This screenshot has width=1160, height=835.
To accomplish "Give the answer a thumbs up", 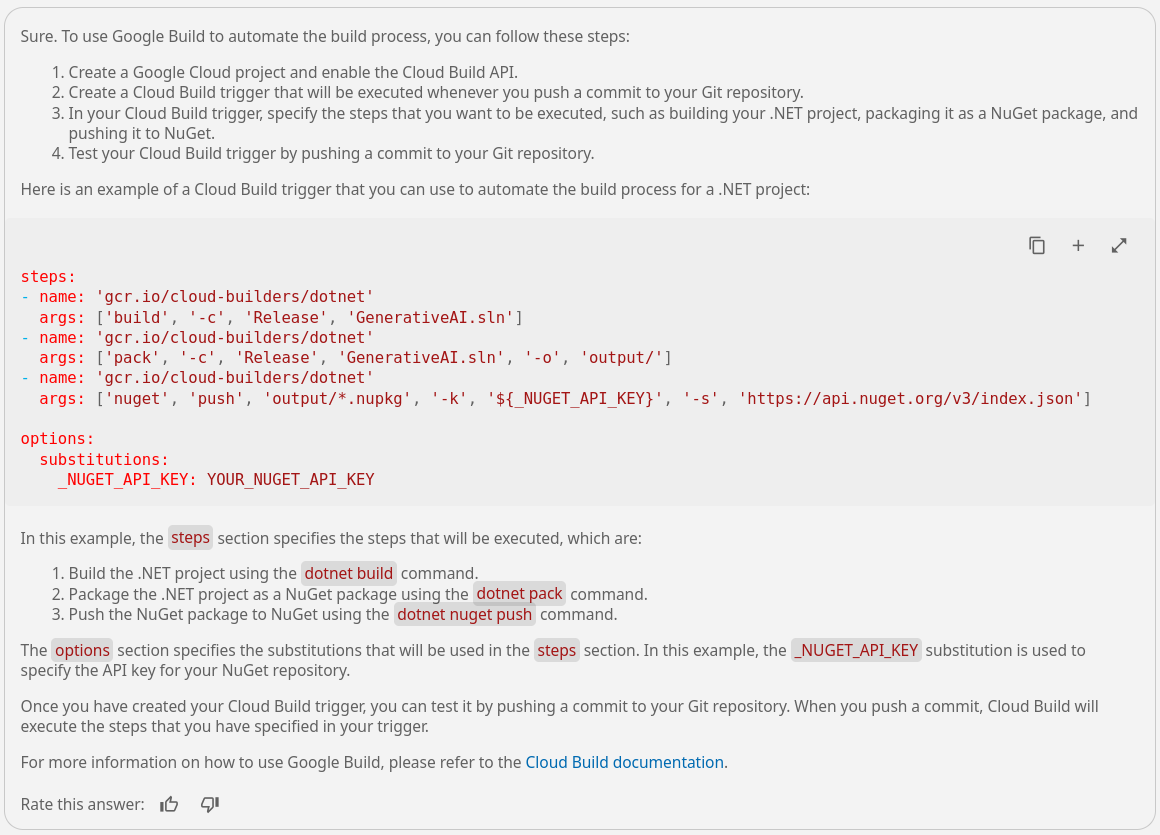I will (169, 804).
